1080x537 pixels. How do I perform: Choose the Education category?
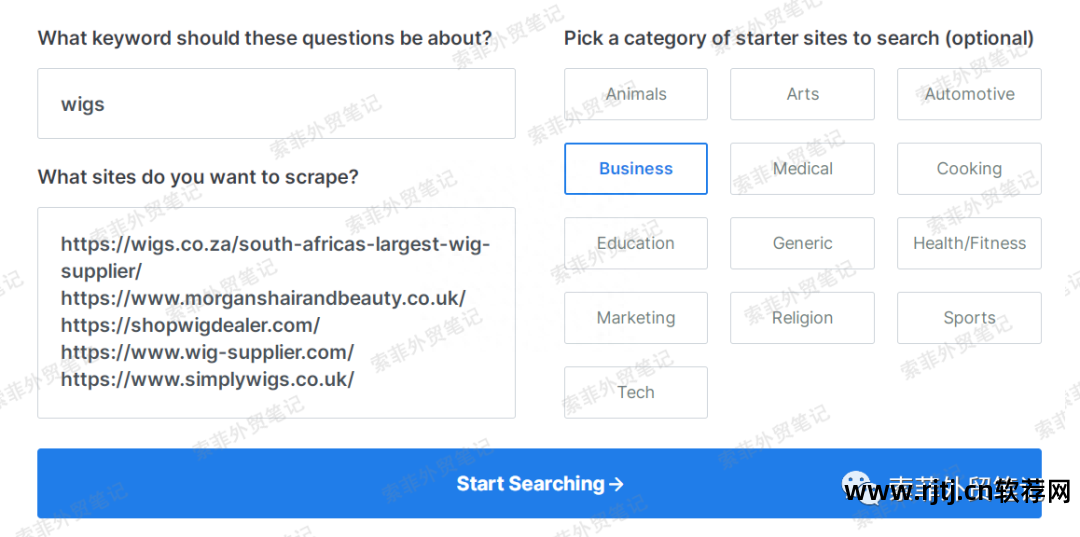click(x=636, y=243)
